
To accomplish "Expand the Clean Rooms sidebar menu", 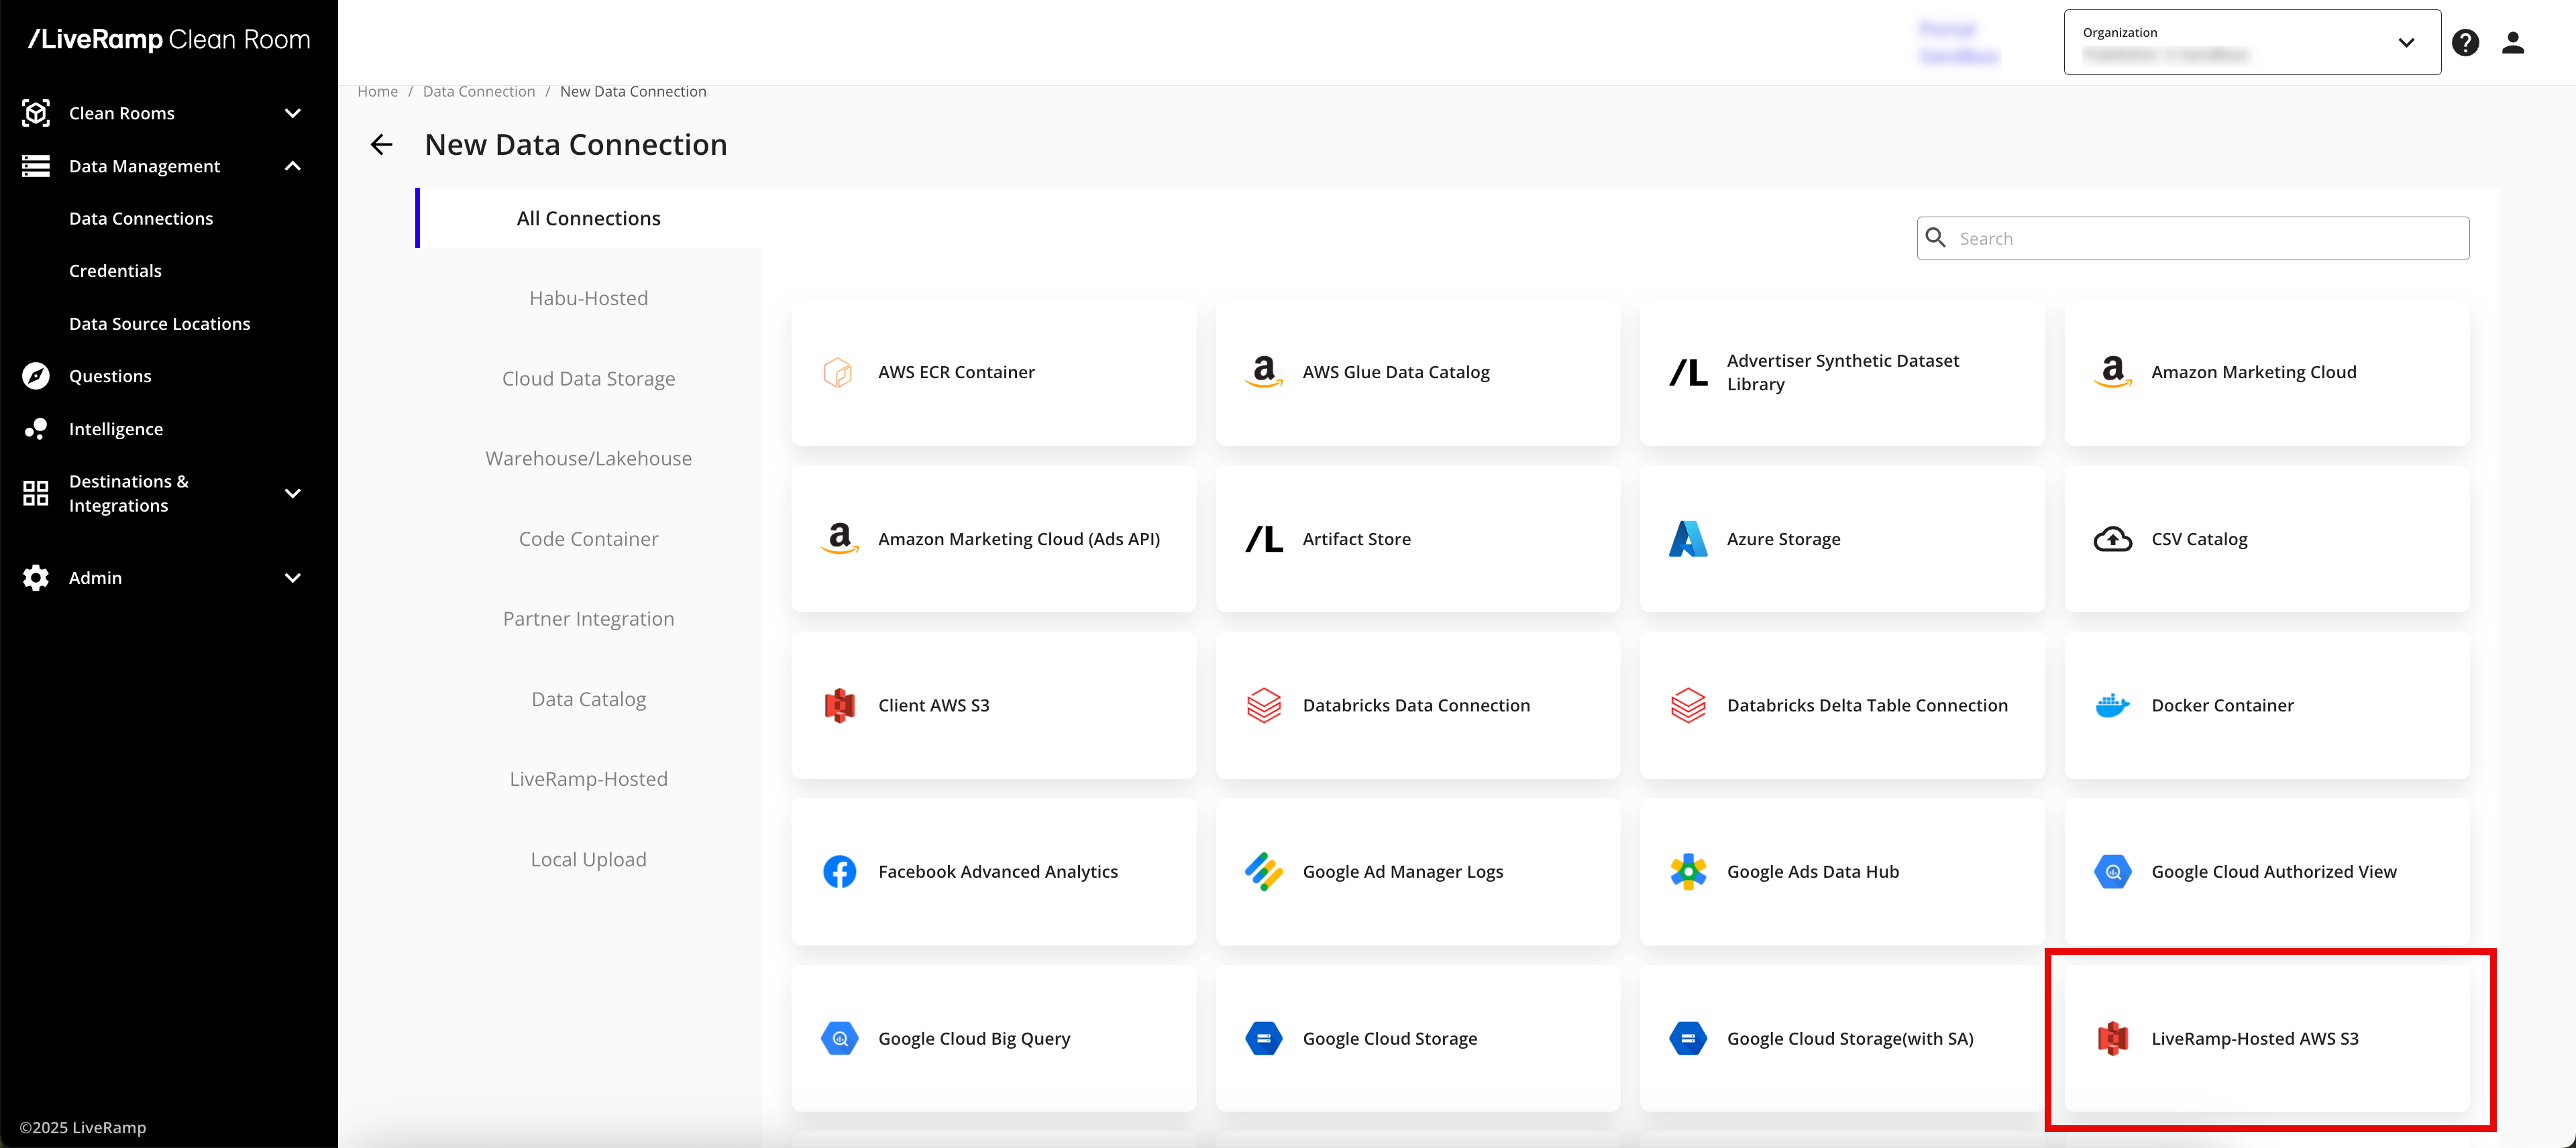I will (x=292, y=113).
